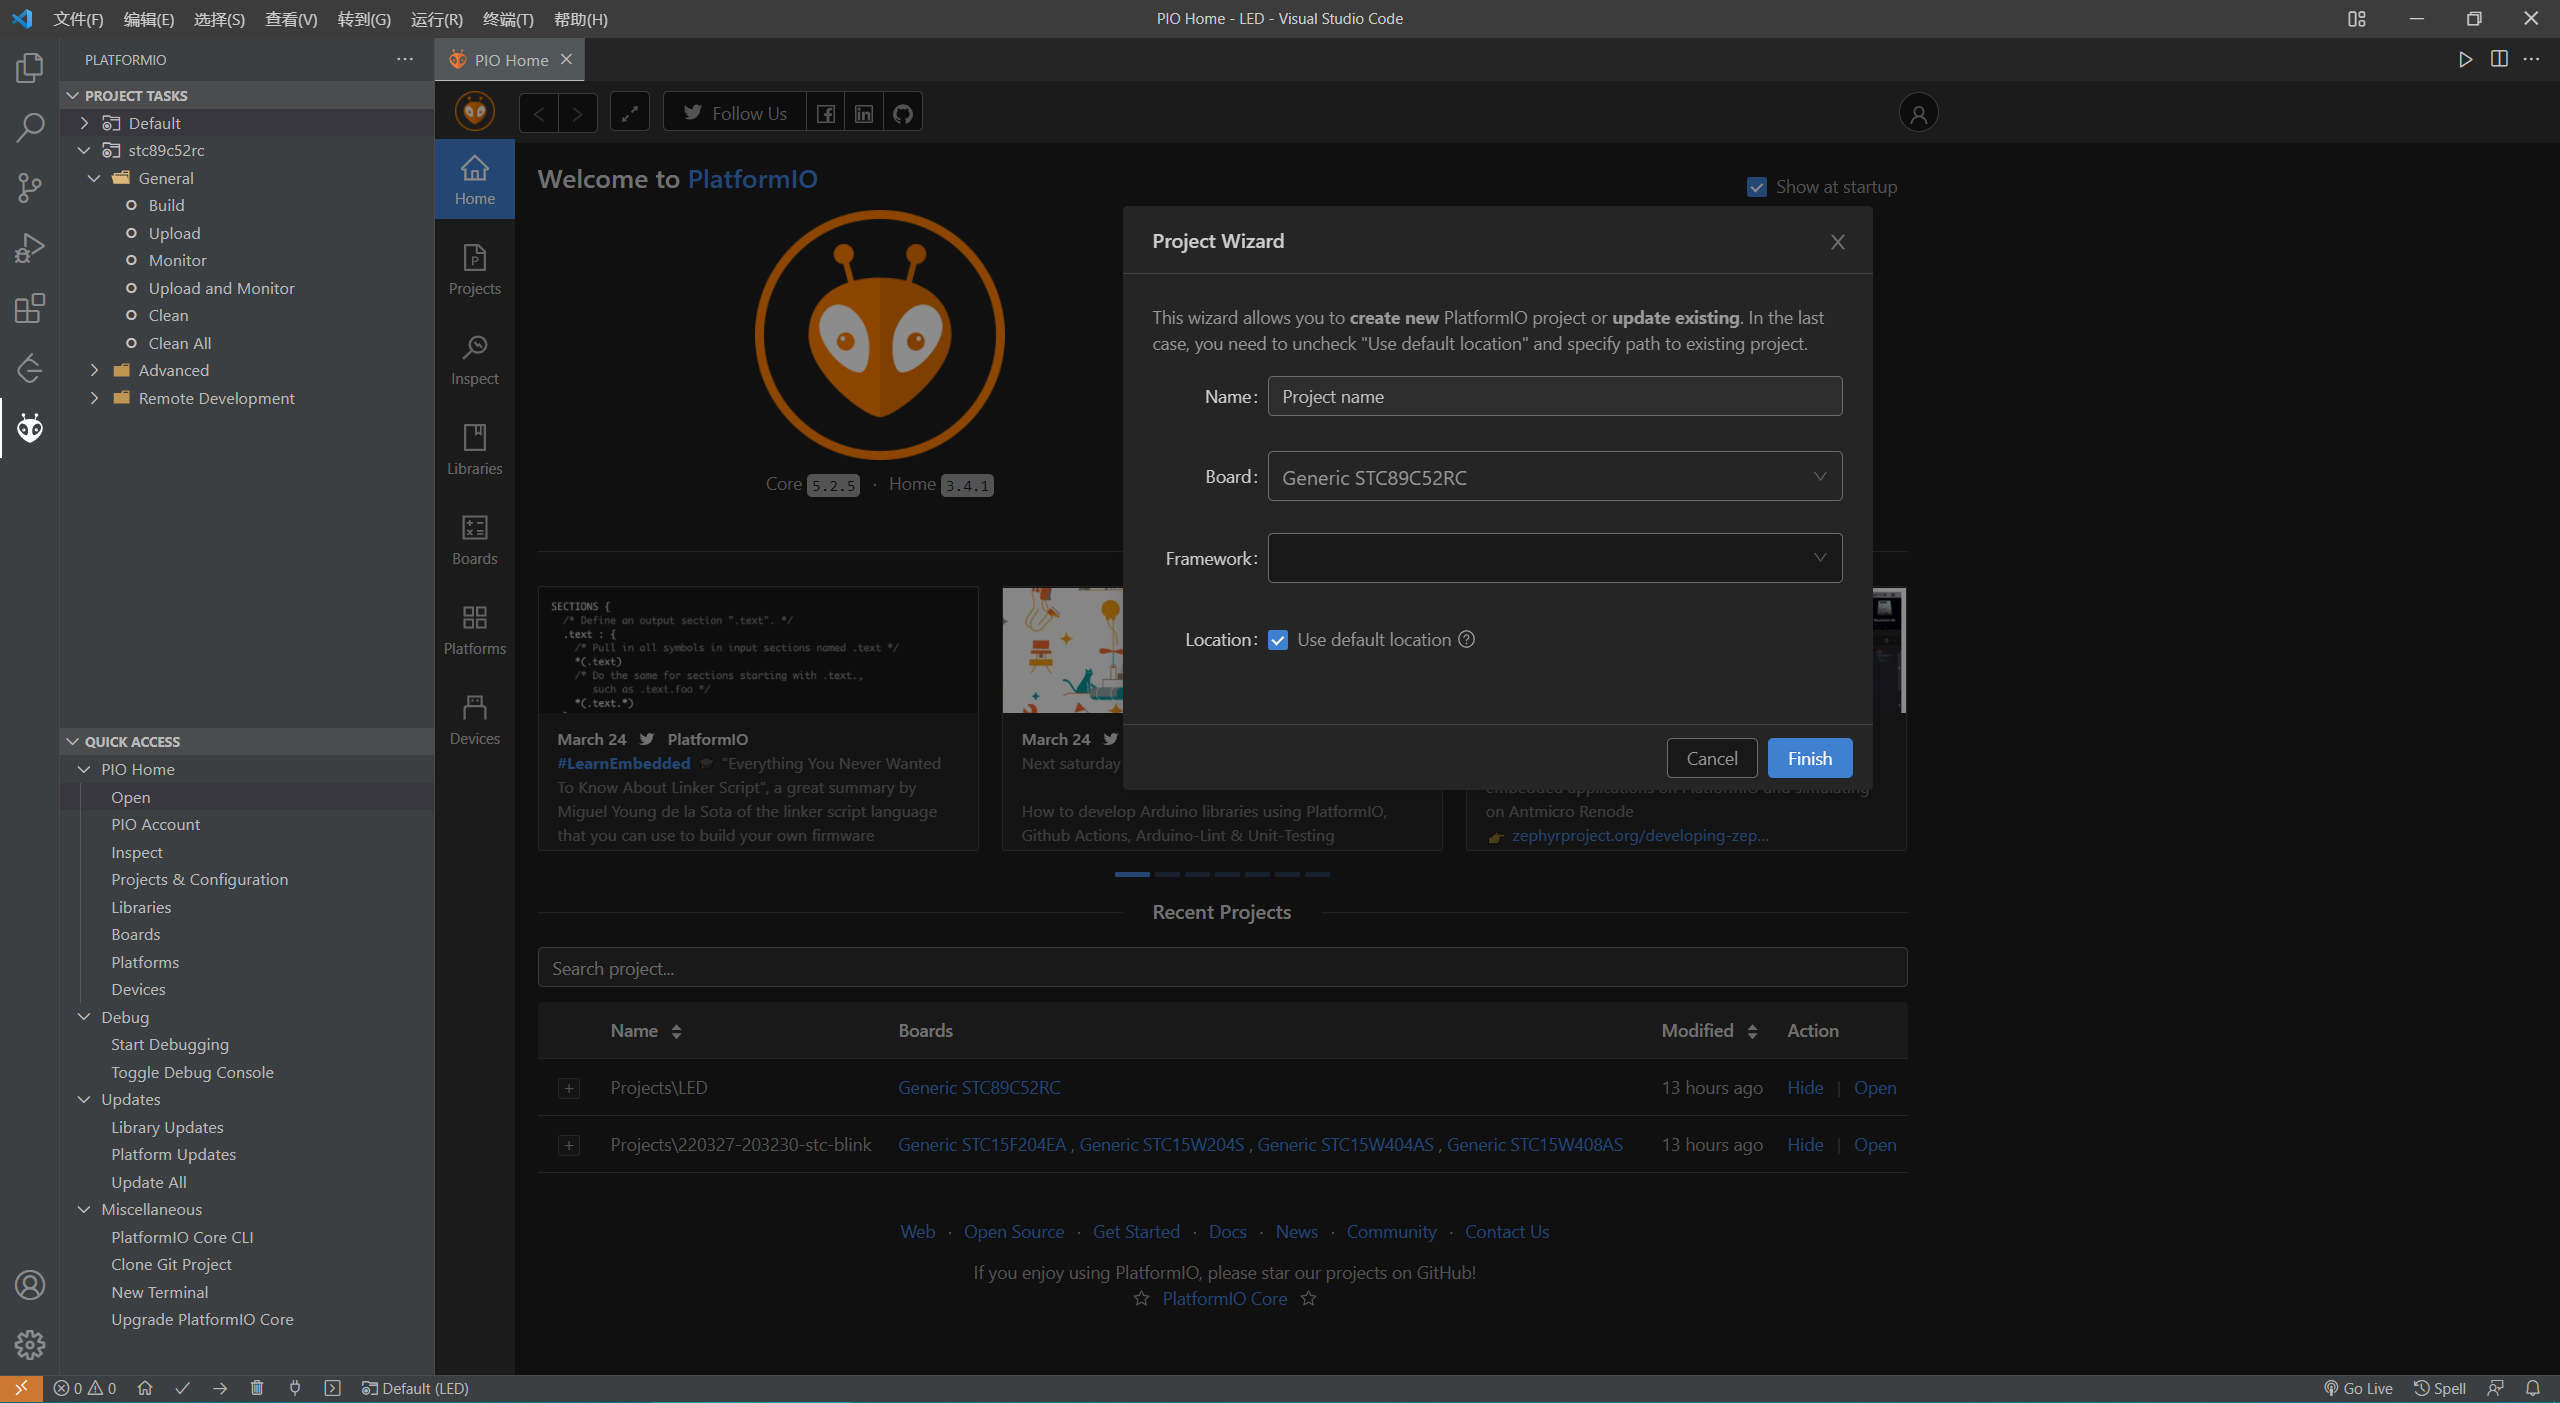Click the Finish button in Project Wizard
2560x1403 pixels.
1810,758
